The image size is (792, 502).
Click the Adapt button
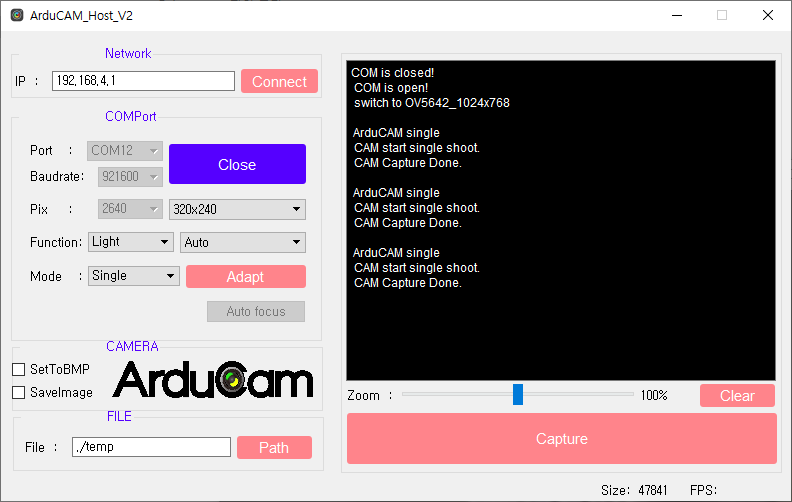[x=245, y=277]
